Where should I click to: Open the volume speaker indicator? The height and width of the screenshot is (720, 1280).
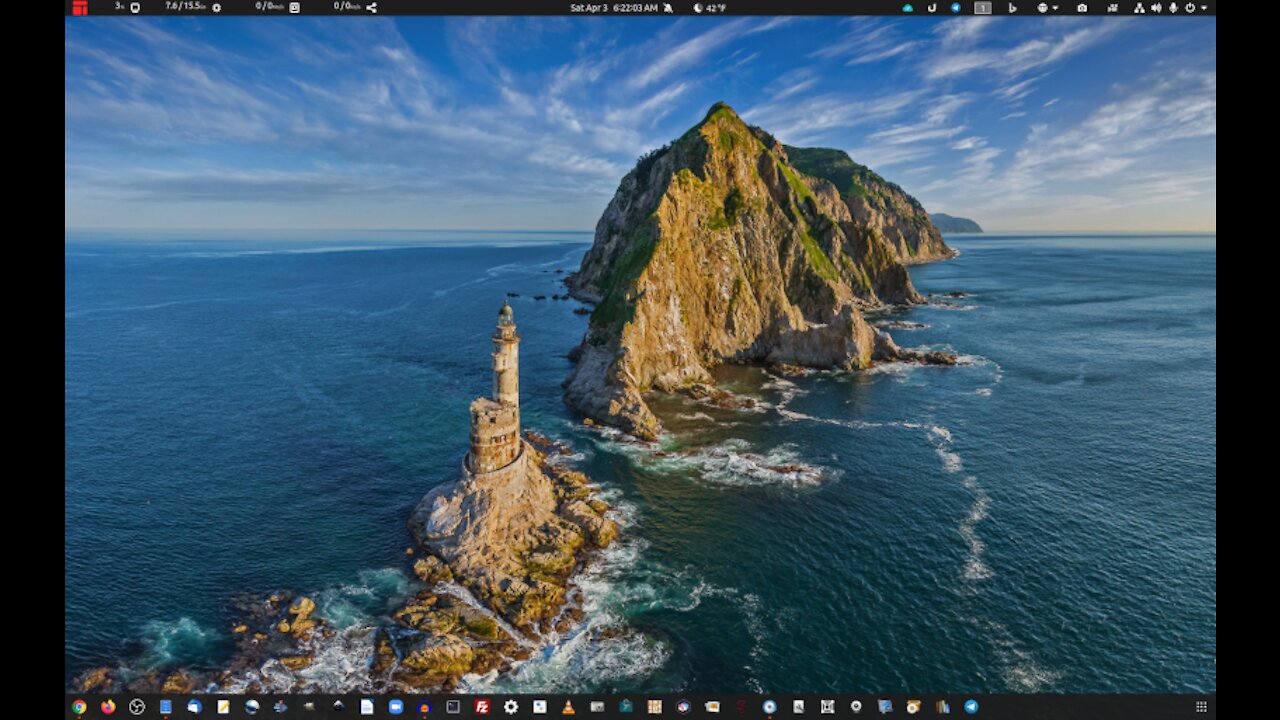coord(1156,8)
